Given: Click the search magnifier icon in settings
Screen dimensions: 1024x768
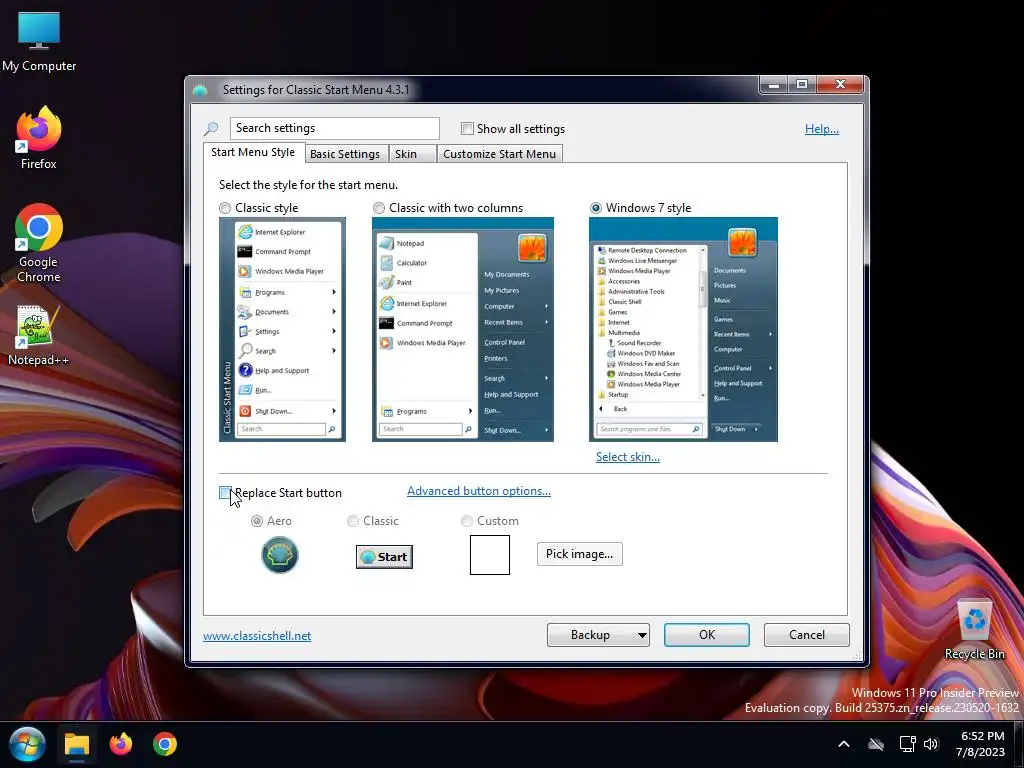Looking at the screenshot, I should (211, 129).
